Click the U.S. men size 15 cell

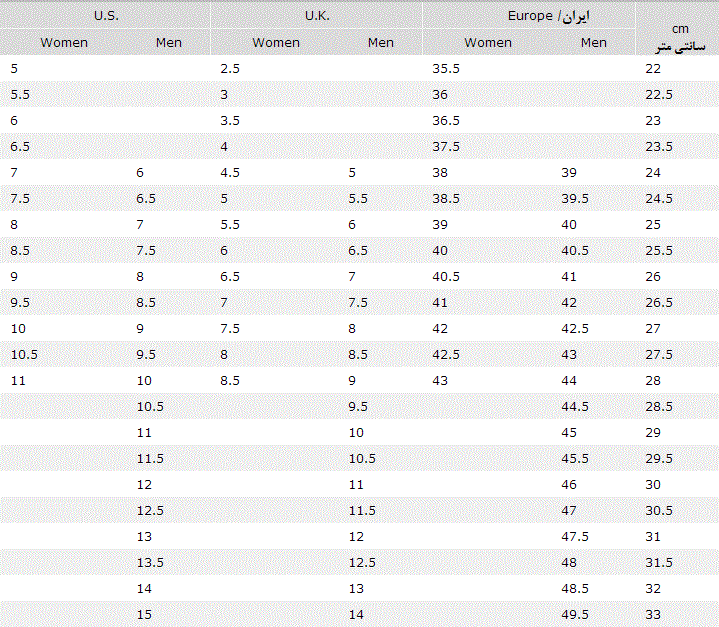click(x=144, y=615)
